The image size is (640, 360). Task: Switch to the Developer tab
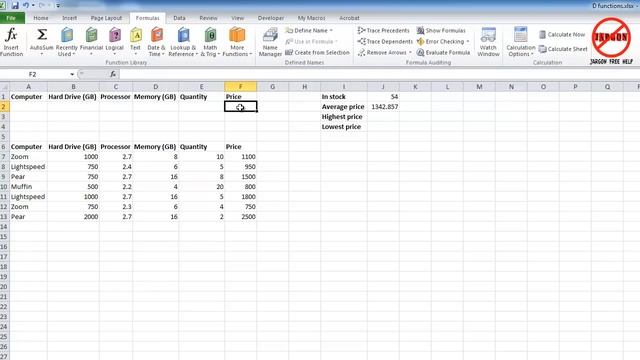click(x=271, y=18)
